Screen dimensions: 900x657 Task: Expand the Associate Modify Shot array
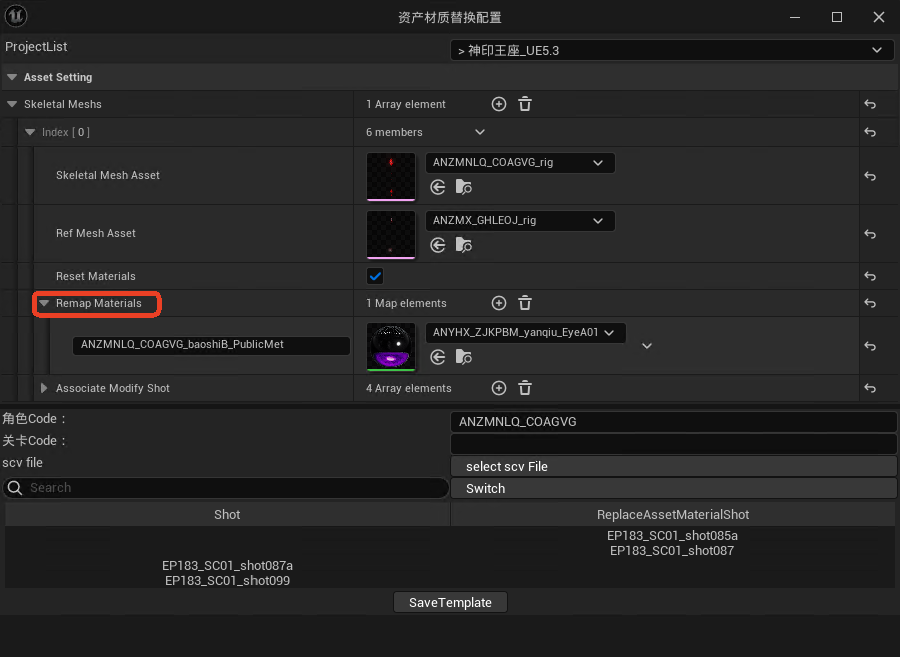pos(44,388)
